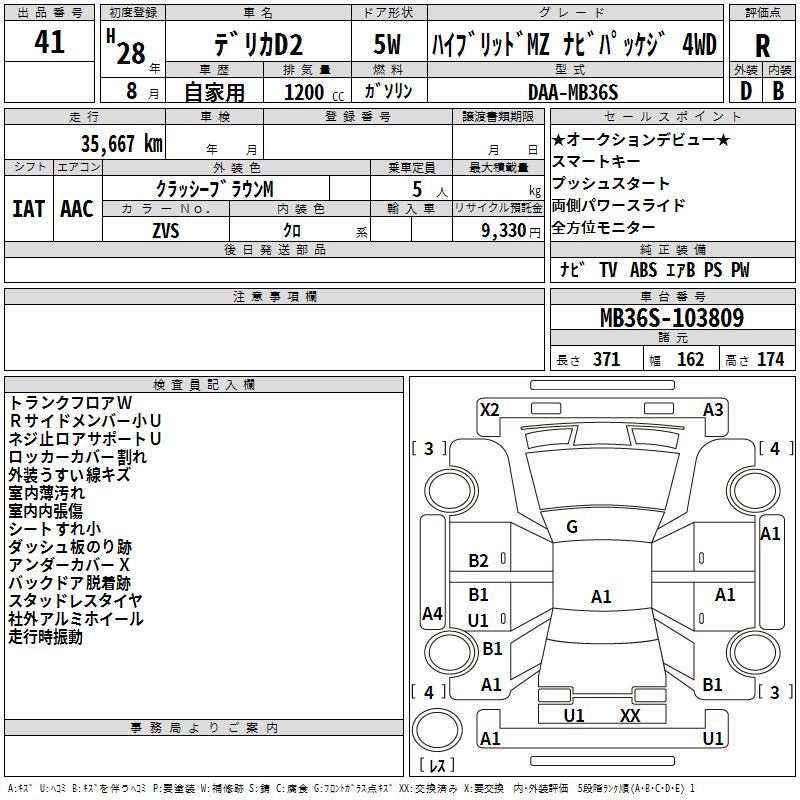Image resolution: width=800 pixels, height=800 pixels.
Task: Click the G windshield mark on diagram
Action: point(572,527)
